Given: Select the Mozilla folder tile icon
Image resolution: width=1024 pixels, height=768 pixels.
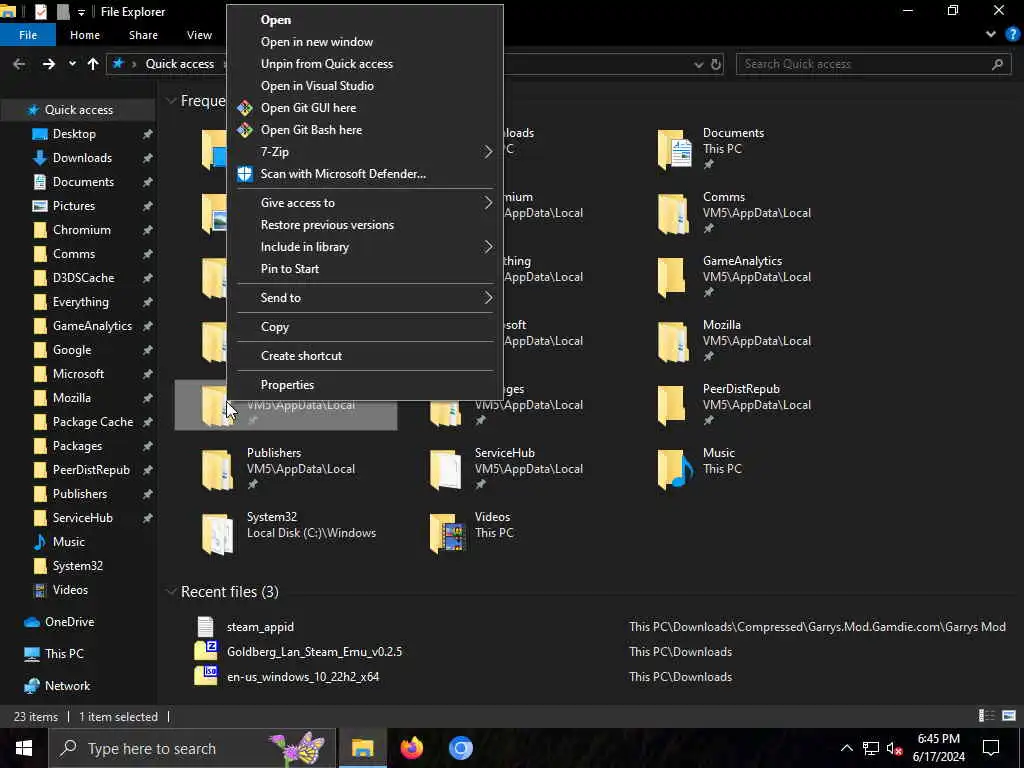Looking at the screenshot, I should tap(675, 341).
